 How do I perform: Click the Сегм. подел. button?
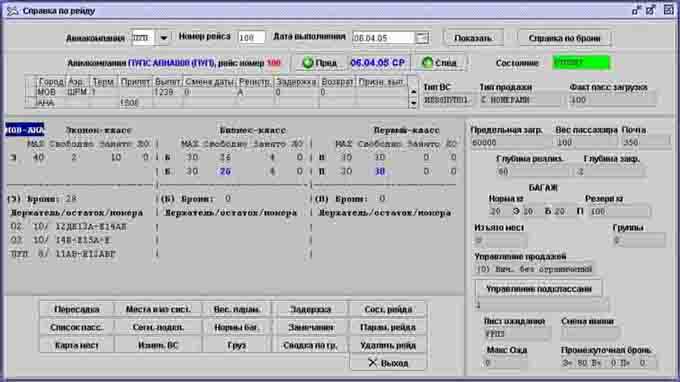coord(158,327)
